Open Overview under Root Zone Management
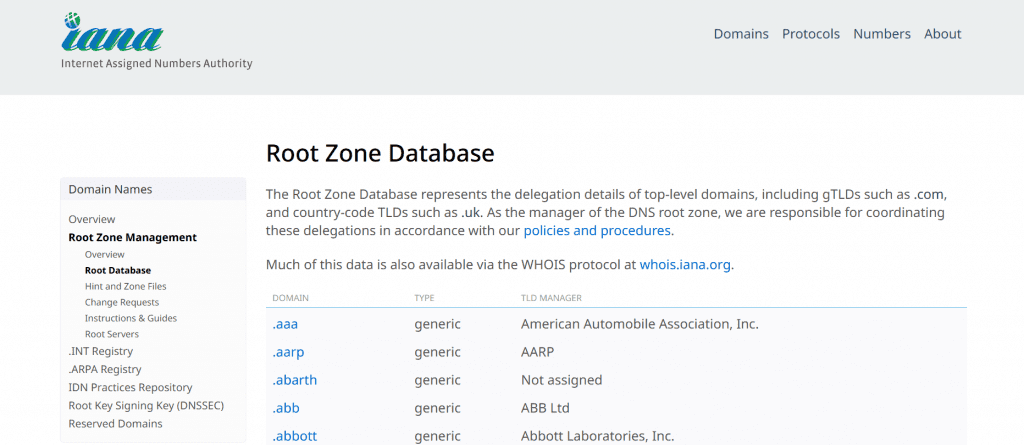This screenshot has height=445, width=1024. point(104,254)
